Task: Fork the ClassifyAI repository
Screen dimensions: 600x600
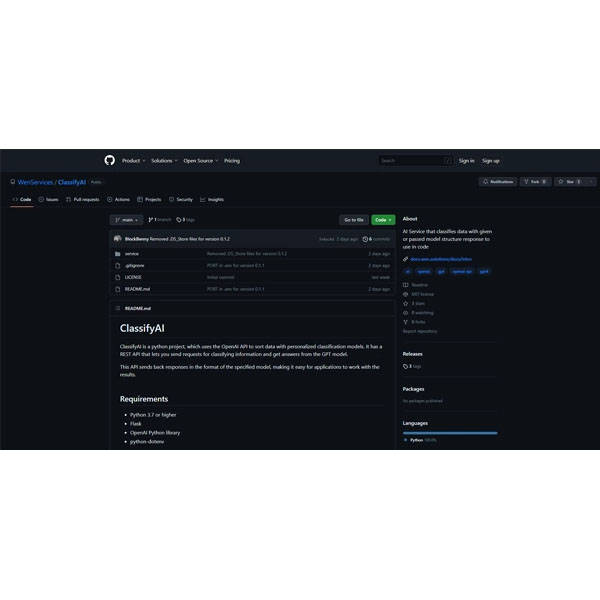Action: (538, 182)
